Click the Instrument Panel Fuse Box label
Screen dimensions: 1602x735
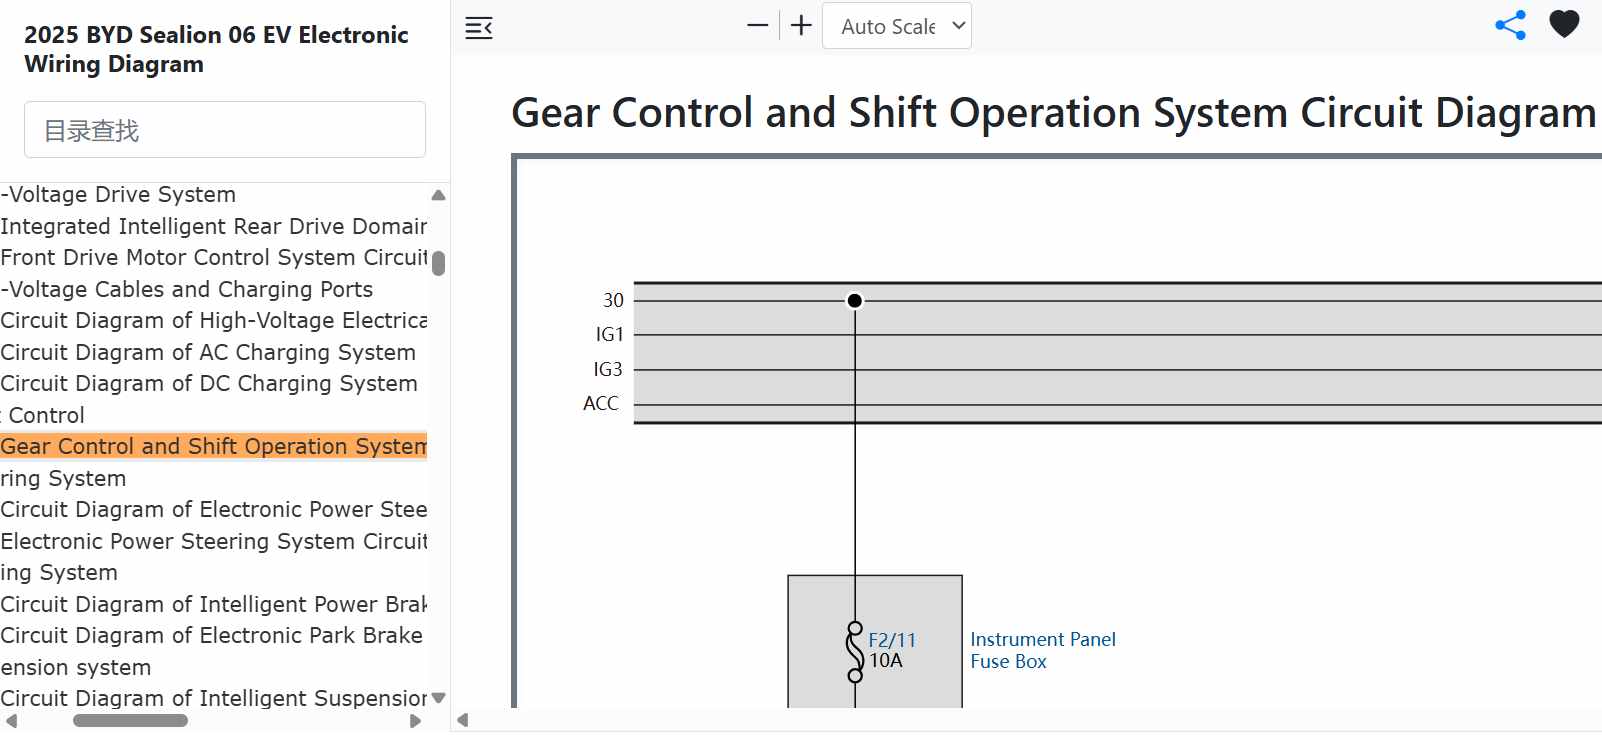[x=1043, y=650]
